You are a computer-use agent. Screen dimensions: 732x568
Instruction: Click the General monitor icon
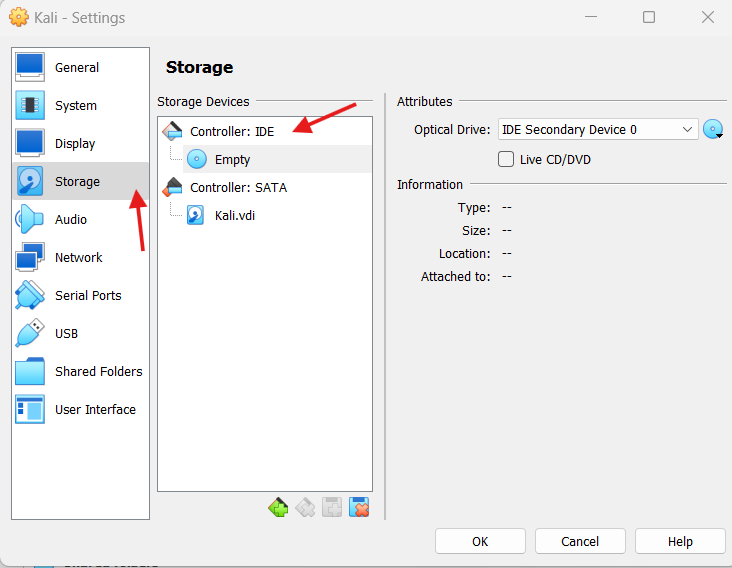pos(30,67)
